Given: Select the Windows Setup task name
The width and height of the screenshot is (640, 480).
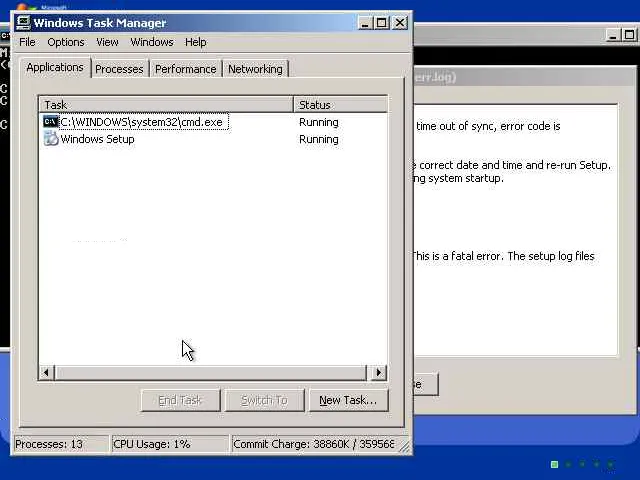Looking at the screenshot, I should click(98, 139).
